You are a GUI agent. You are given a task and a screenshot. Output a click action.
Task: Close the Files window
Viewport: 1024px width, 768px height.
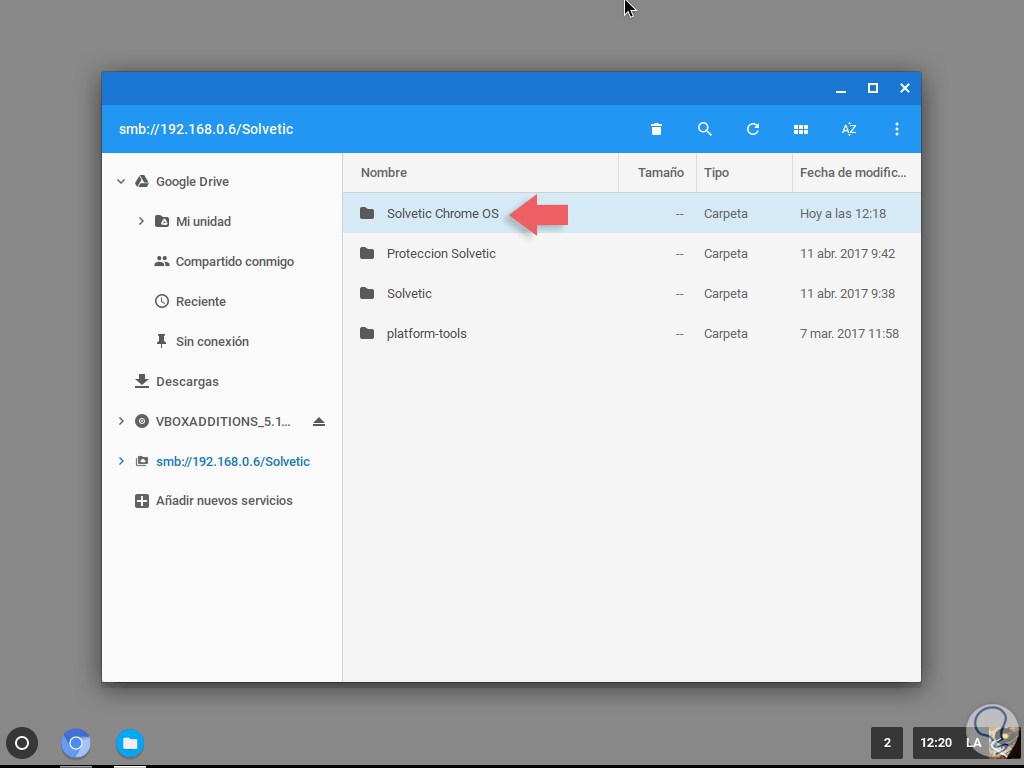click(x=904, y=88)
